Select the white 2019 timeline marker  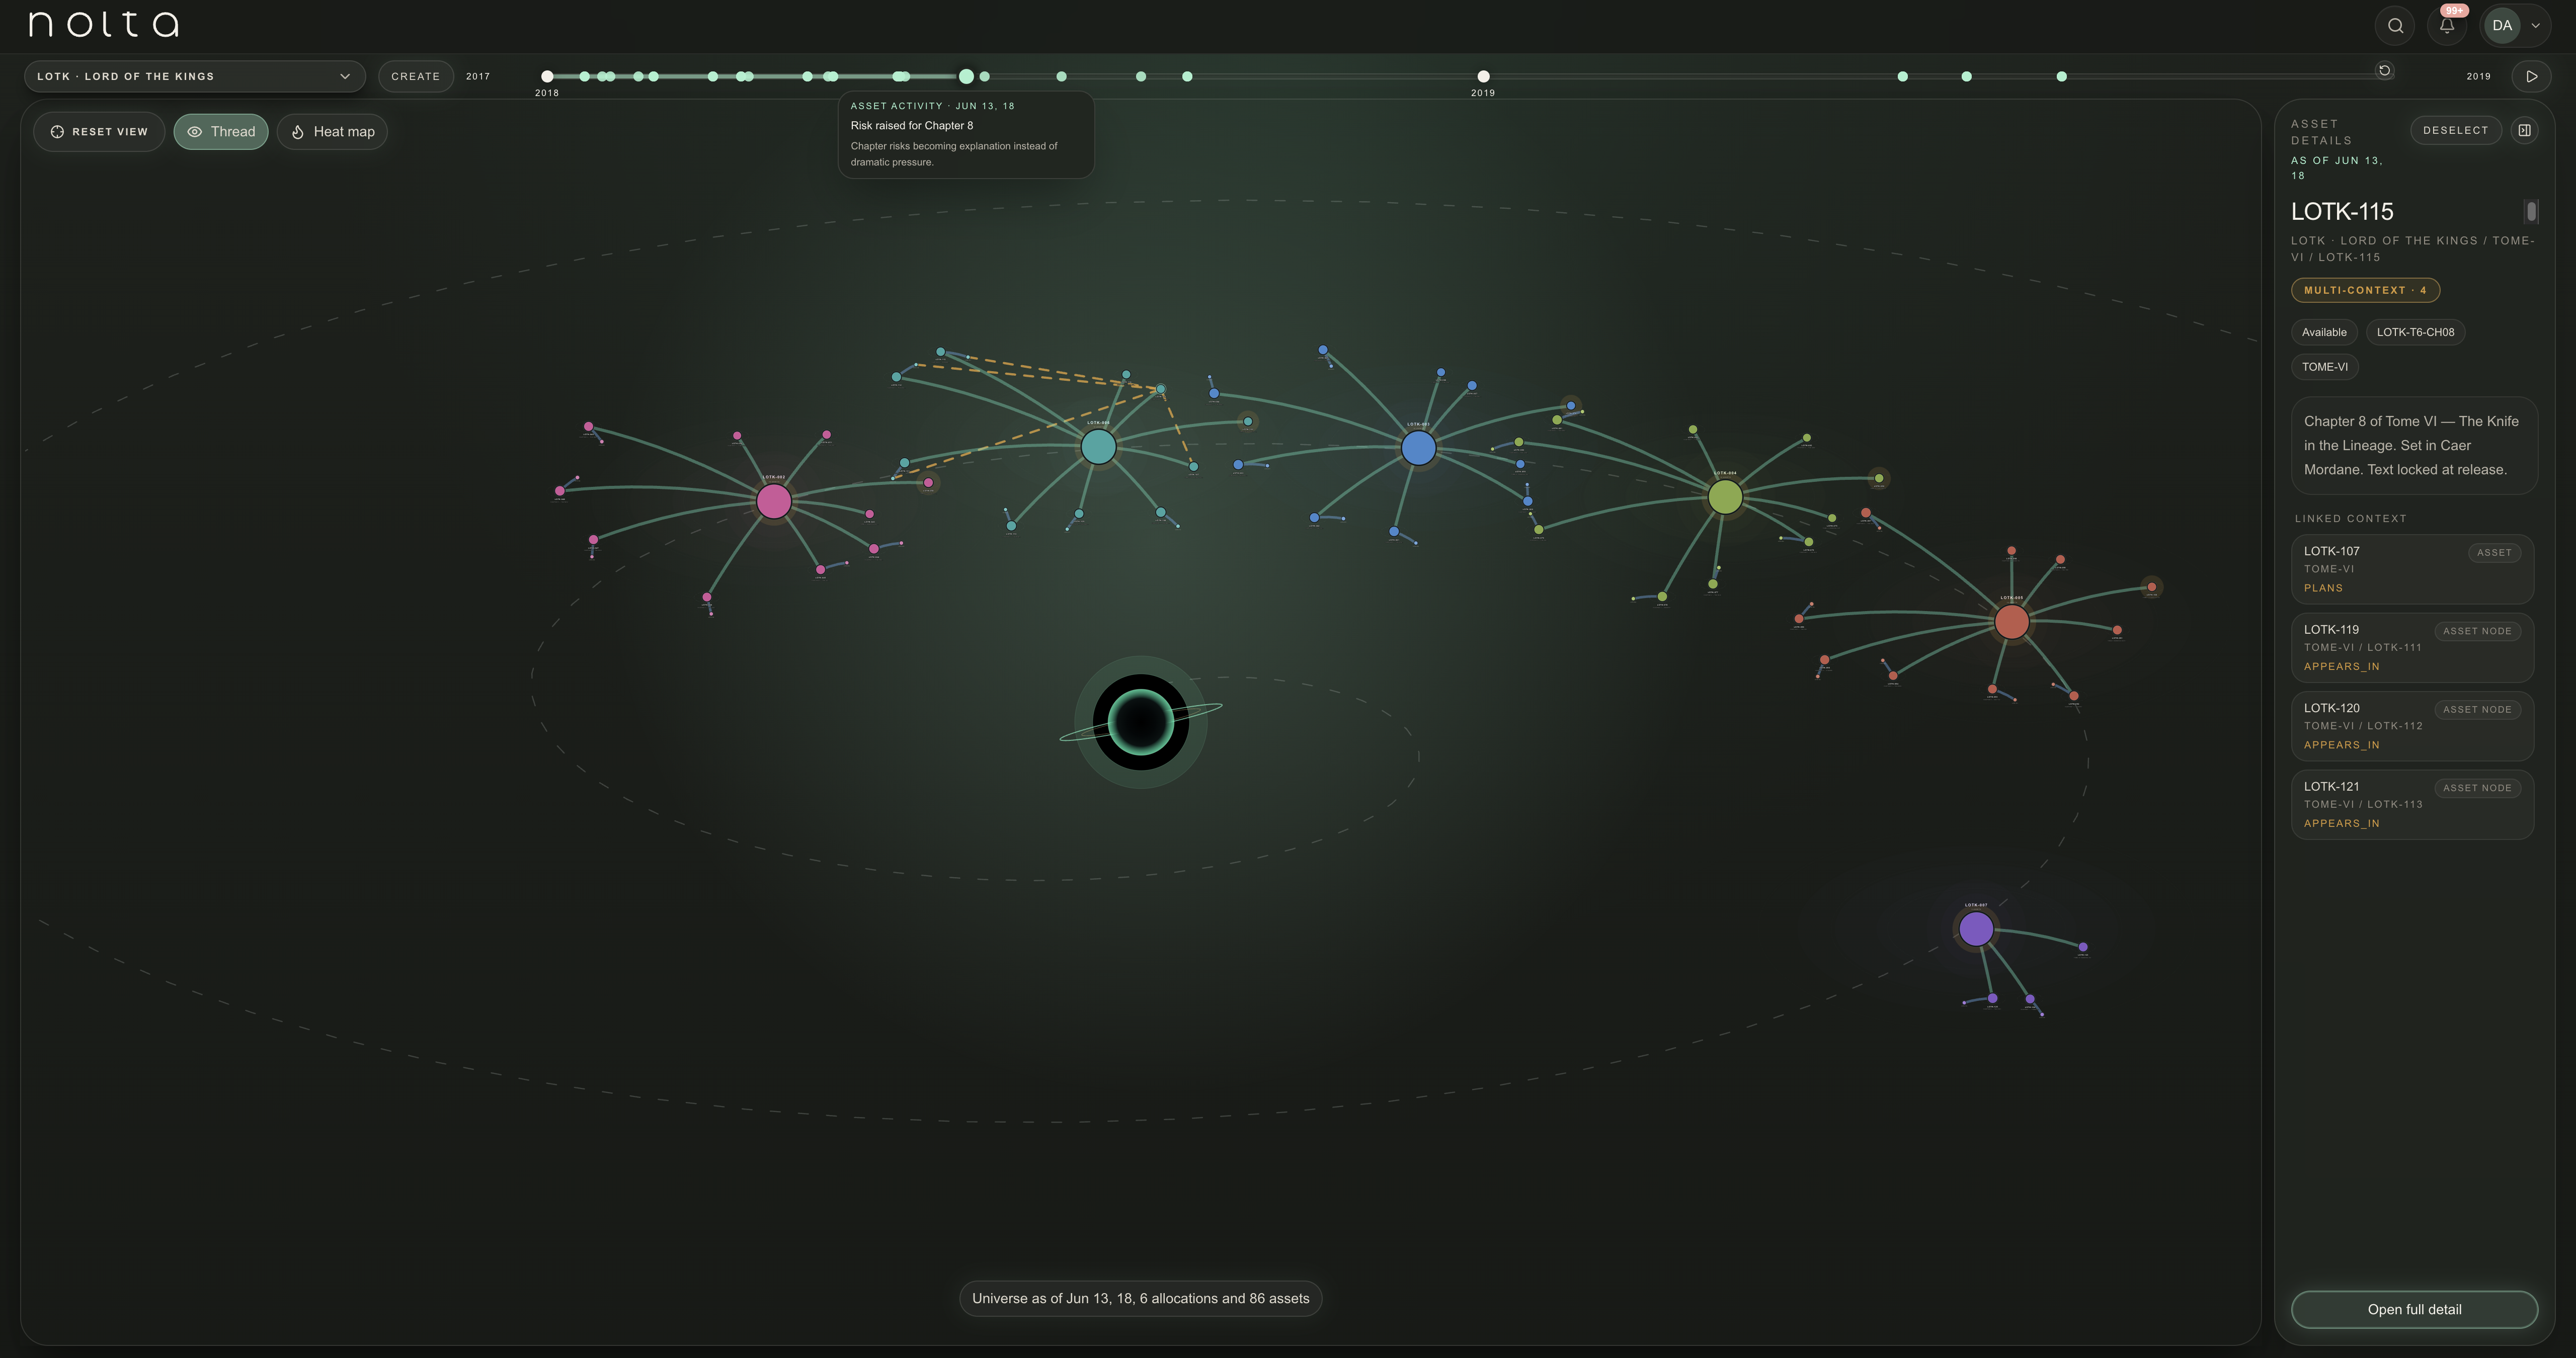(1483, 76)
